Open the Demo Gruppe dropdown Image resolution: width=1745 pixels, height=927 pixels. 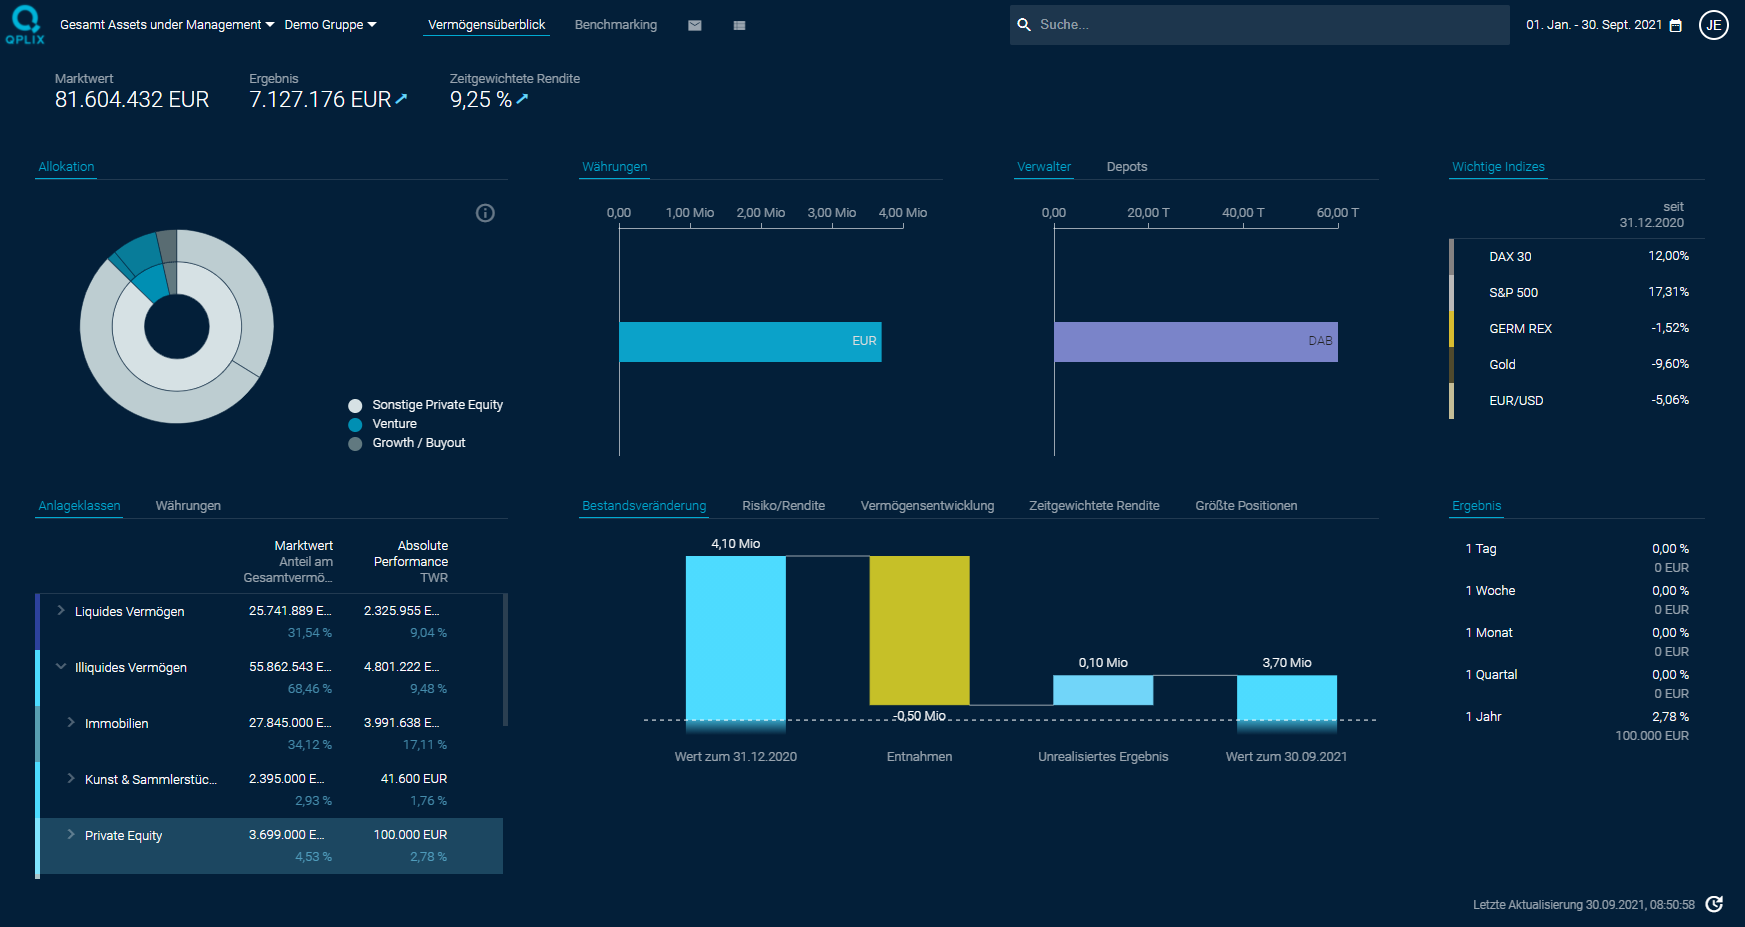(330, 25)
